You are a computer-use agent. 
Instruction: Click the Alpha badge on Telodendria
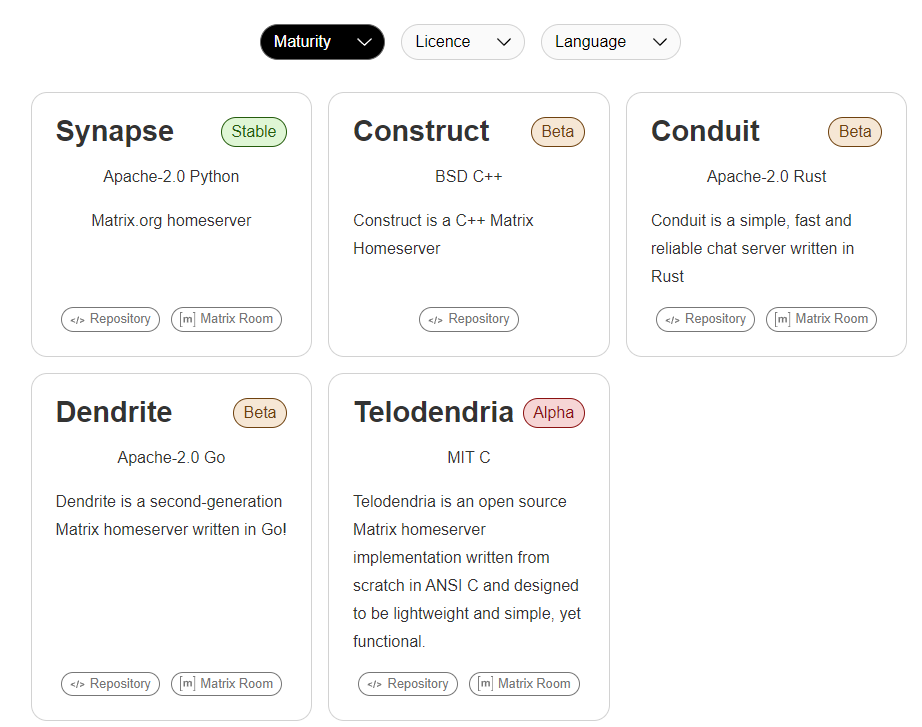point(554,413)
